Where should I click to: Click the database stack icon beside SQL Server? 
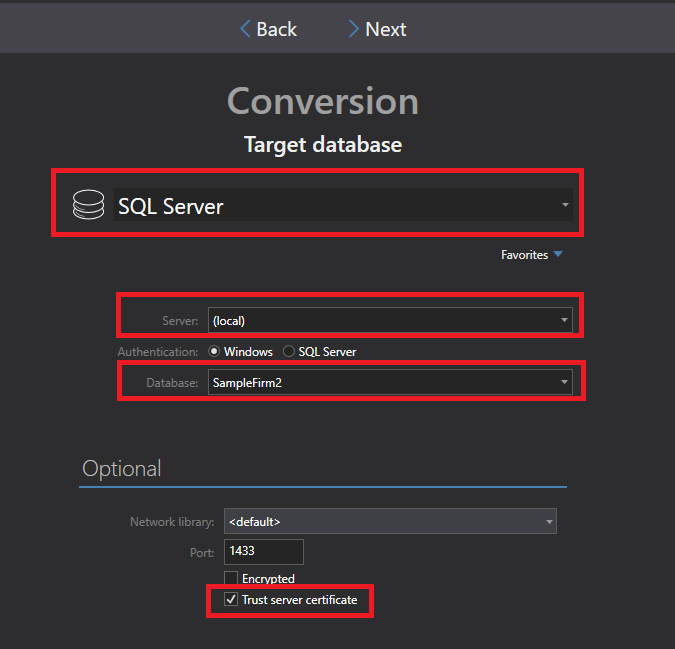coord(88,205)
